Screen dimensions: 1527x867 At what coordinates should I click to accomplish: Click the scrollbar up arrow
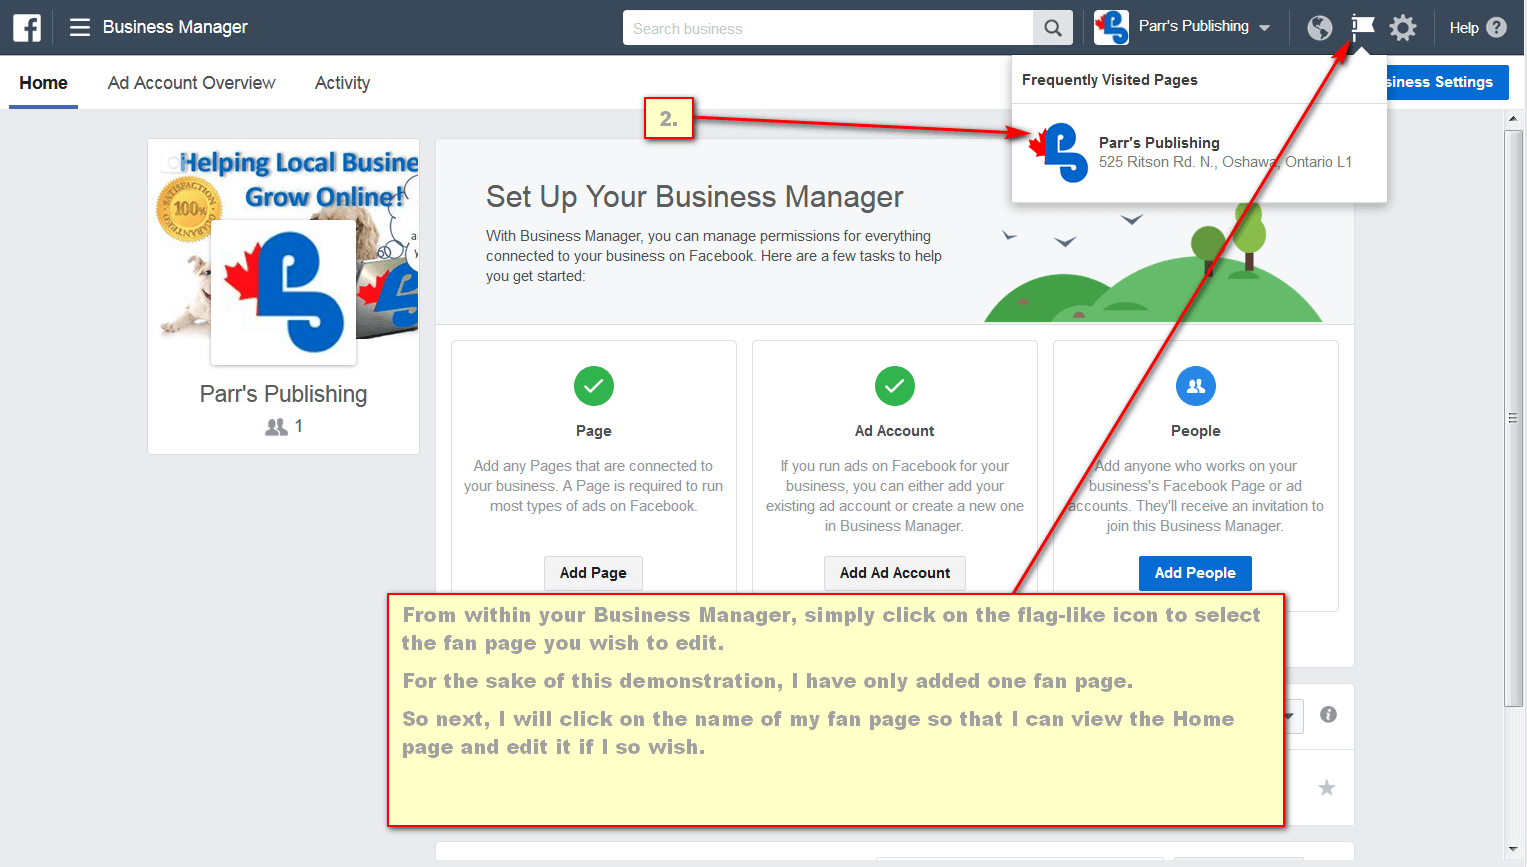coord(1513,119)
